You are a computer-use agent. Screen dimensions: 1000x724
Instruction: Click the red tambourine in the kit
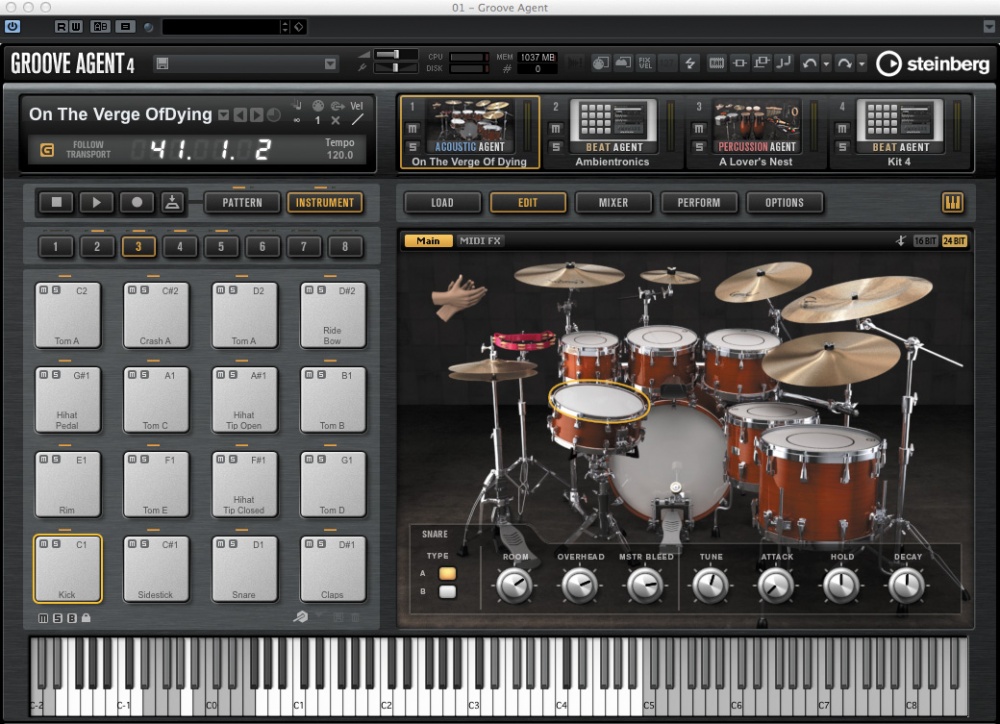click(523, 340)
